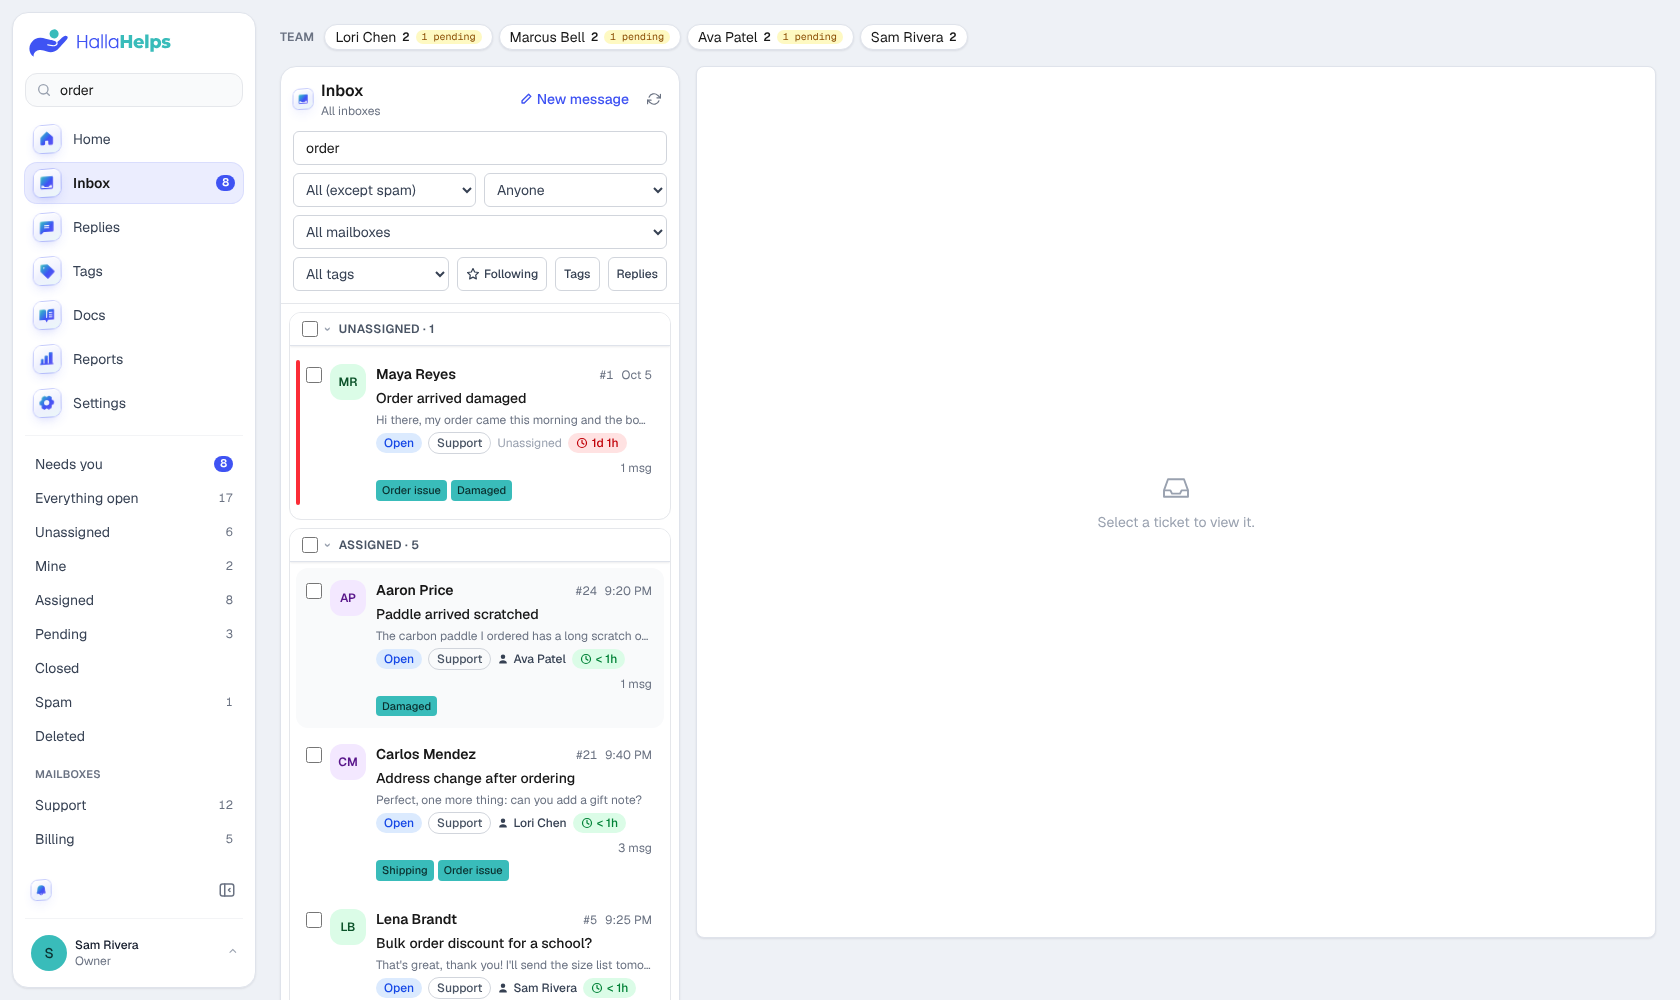This screenshot has height=1000, width=1680.
Task: Open the Anyone assignee dropdown
Action: (x=575, y=190)
